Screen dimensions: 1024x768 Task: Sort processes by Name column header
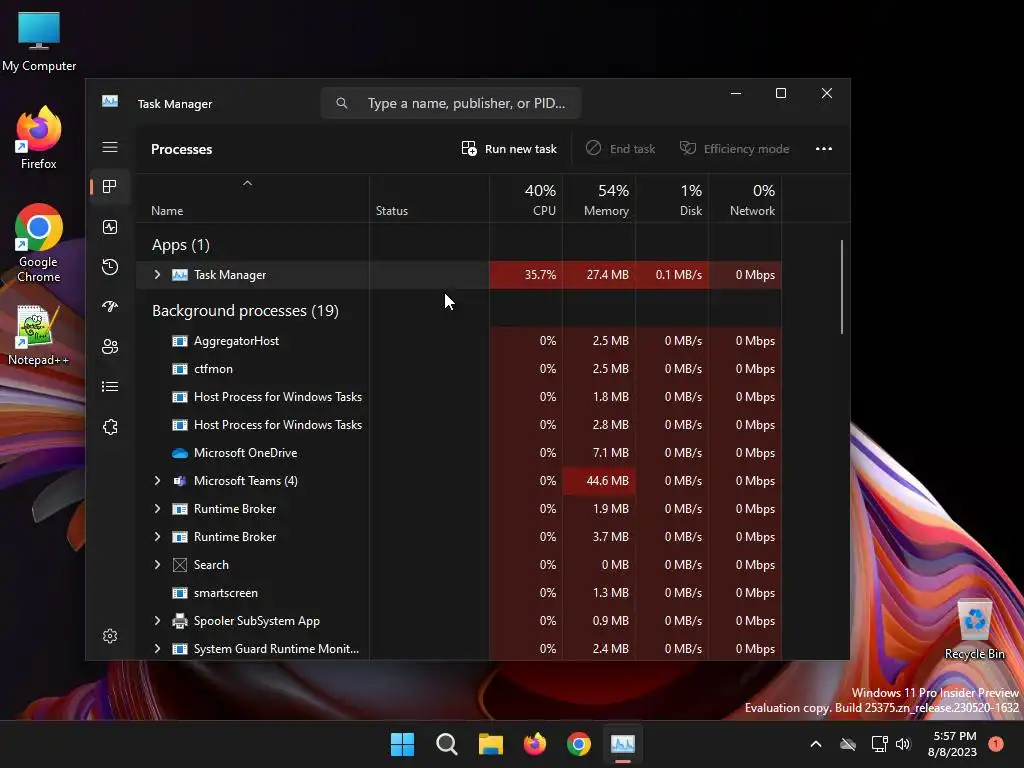[x=252, y=199]
